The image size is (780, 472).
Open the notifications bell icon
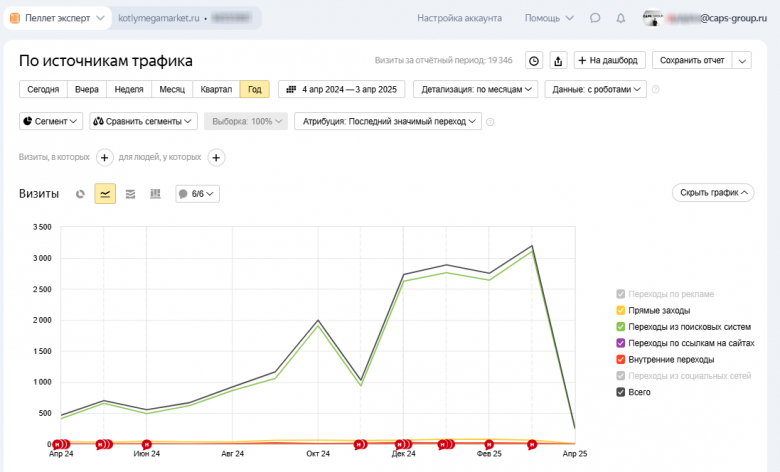coord(621,18)
